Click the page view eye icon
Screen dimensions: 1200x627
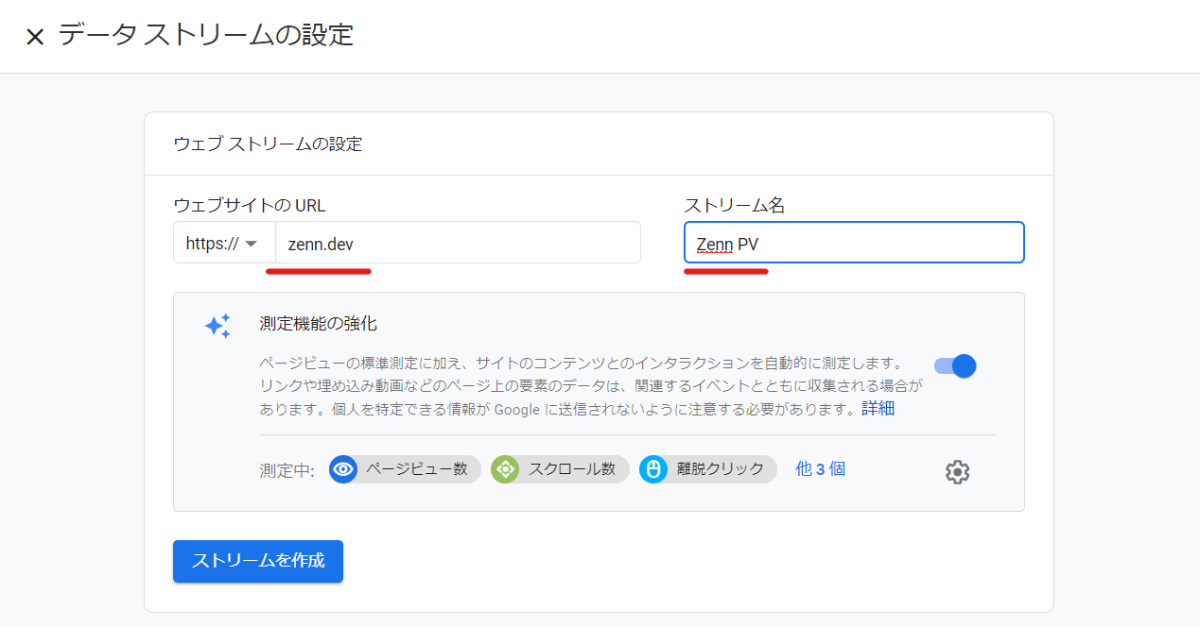[x=343, y=469]
